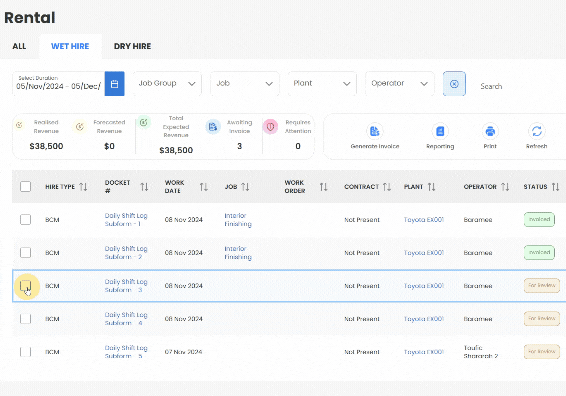Open Interior Finishing job in Subform 1 row

tap(238, 219)
